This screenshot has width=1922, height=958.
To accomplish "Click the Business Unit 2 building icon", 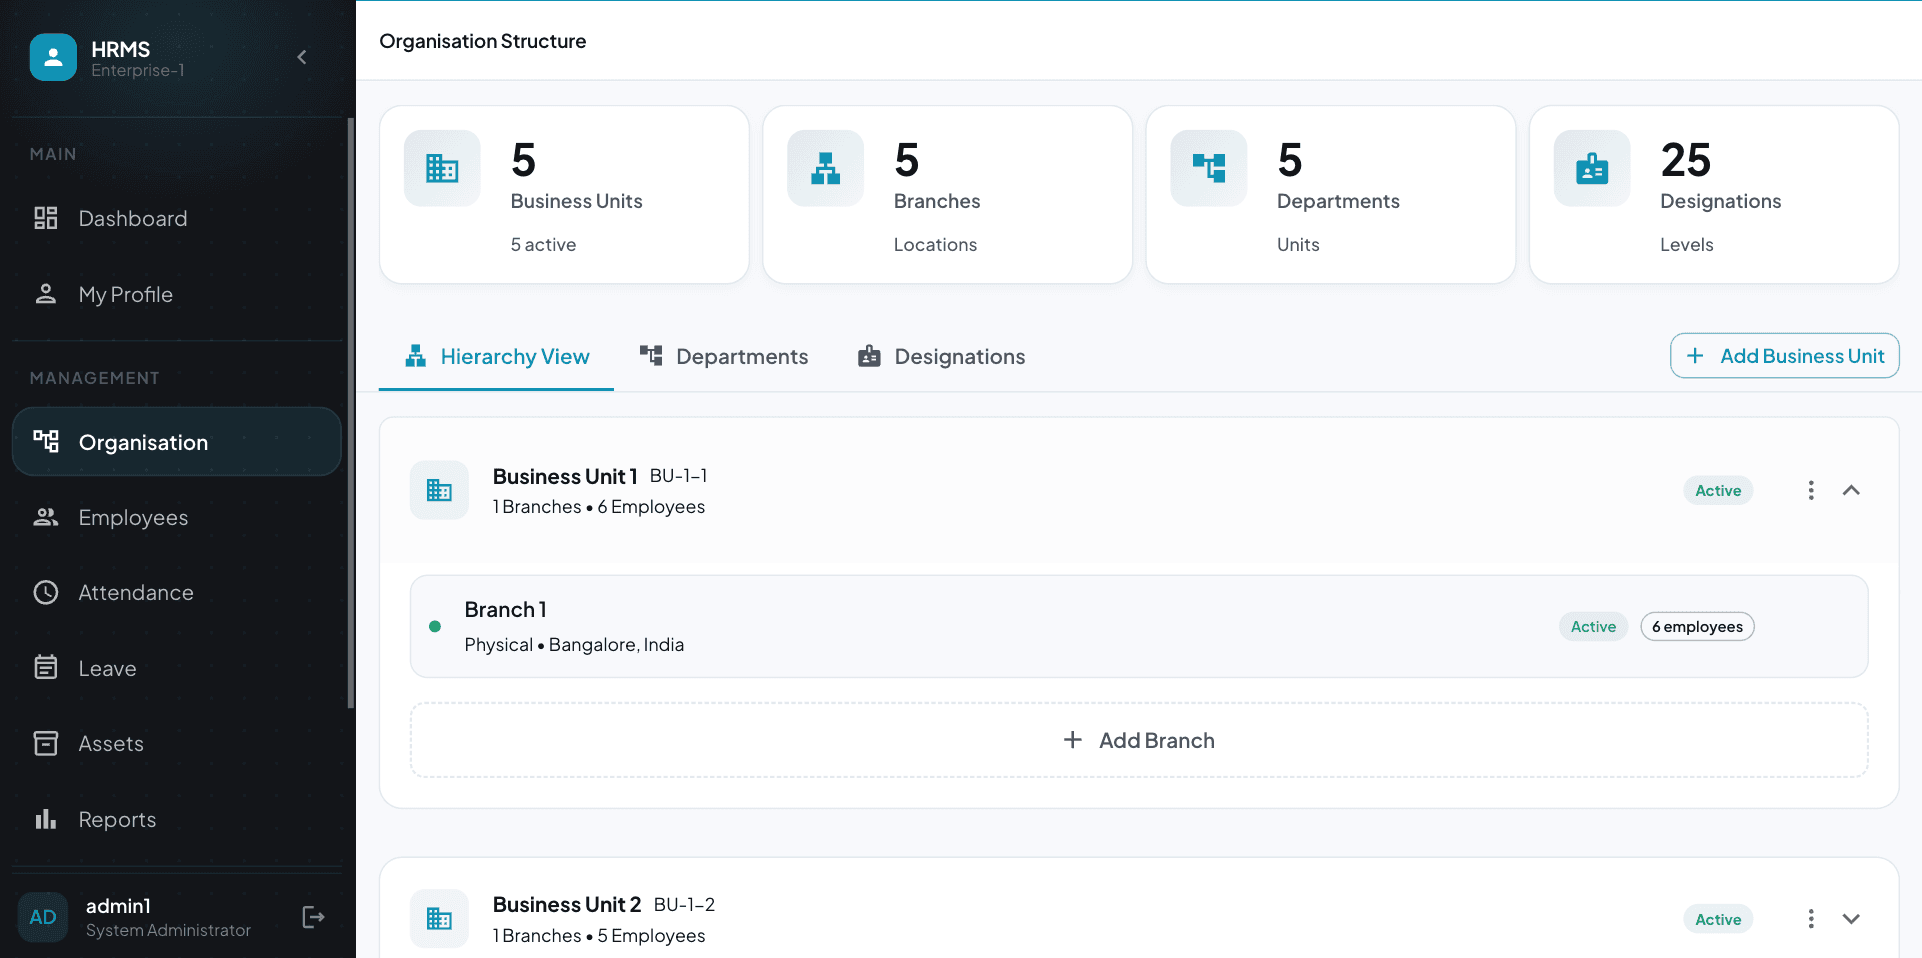I will (439, 919).
